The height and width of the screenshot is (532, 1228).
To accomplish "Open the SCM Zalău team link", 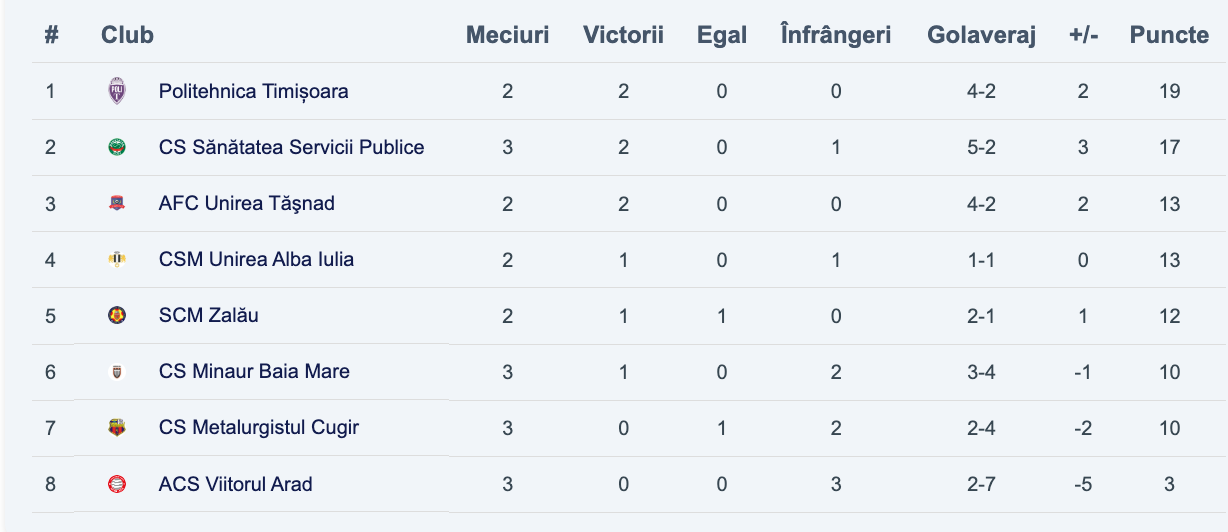I will tap(209, 315).
